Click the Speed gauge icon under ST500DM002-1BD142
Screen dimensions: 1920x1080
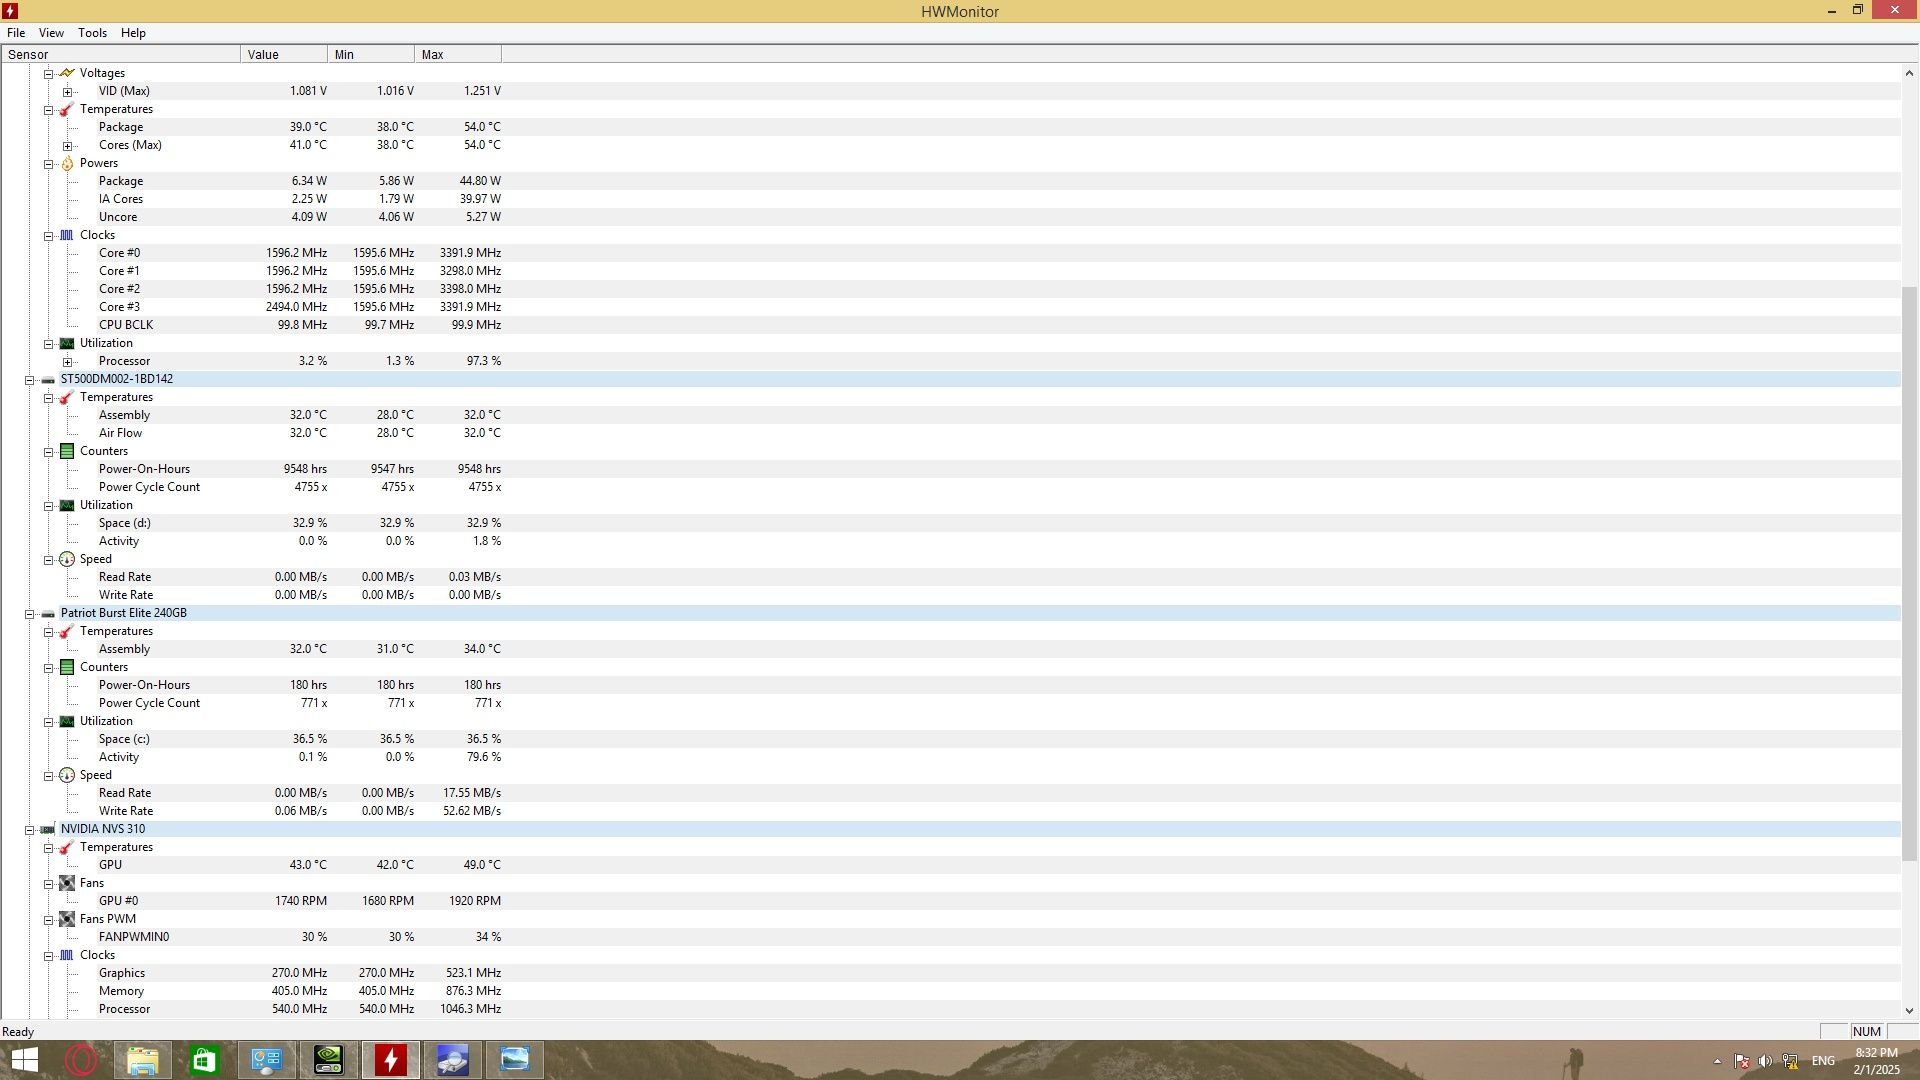point(67,559)
